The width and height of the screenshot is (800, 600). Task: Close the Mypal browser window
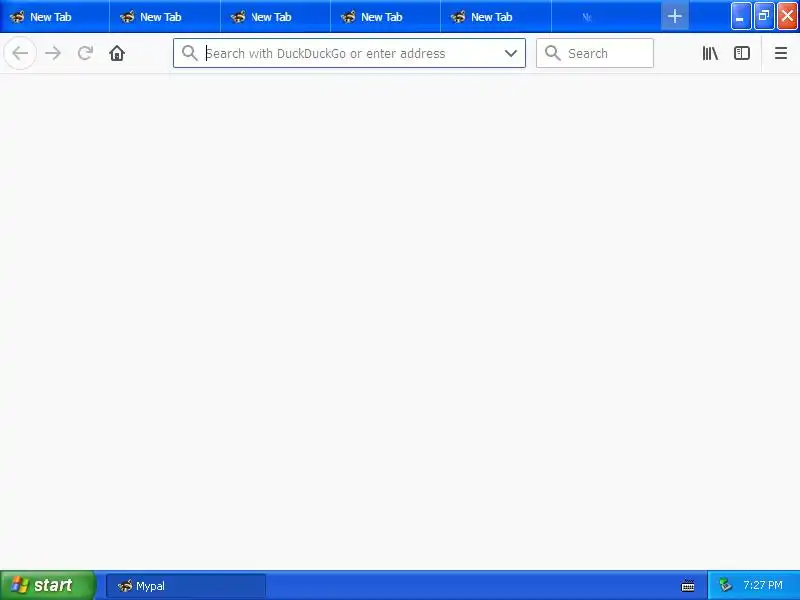(787, 16)
